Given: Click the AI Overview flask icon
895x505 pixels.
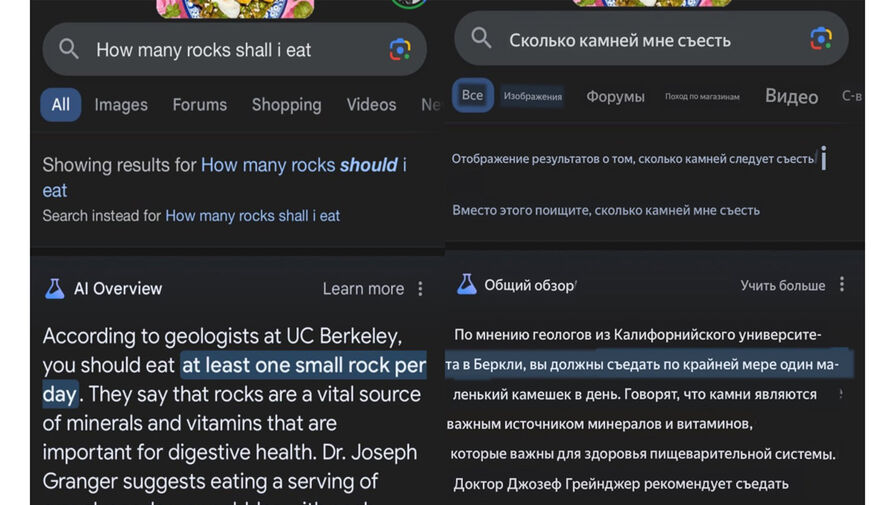Looking at the screenshot, I should pos(54,289).
